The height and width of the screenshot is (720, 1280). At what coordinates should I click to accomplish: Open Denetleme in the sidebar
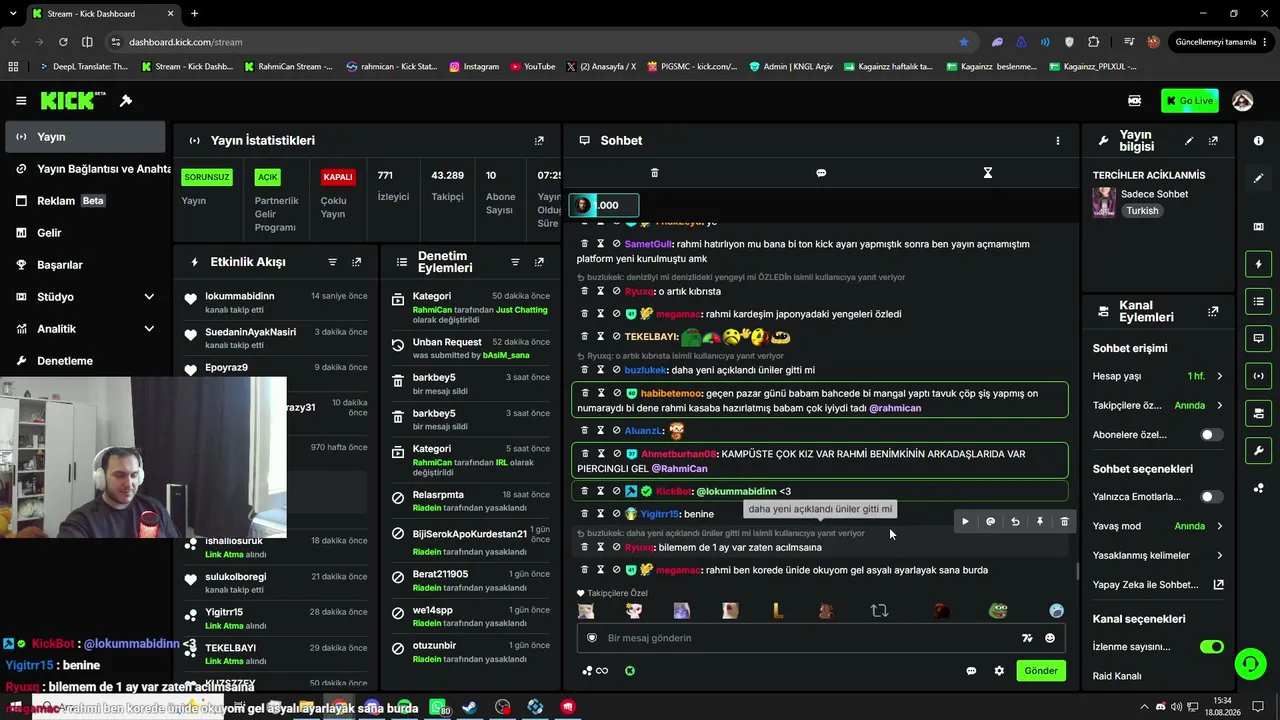85,361
